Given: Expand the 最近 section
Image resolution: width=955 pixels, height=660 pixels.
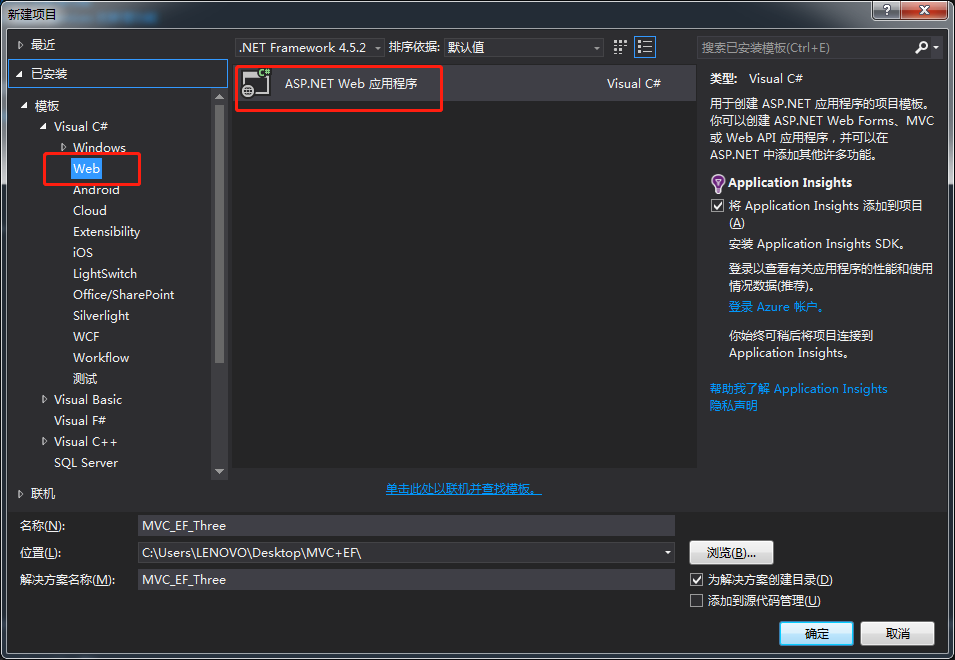Looking at the screenshot, I should (x=20, y=44).
